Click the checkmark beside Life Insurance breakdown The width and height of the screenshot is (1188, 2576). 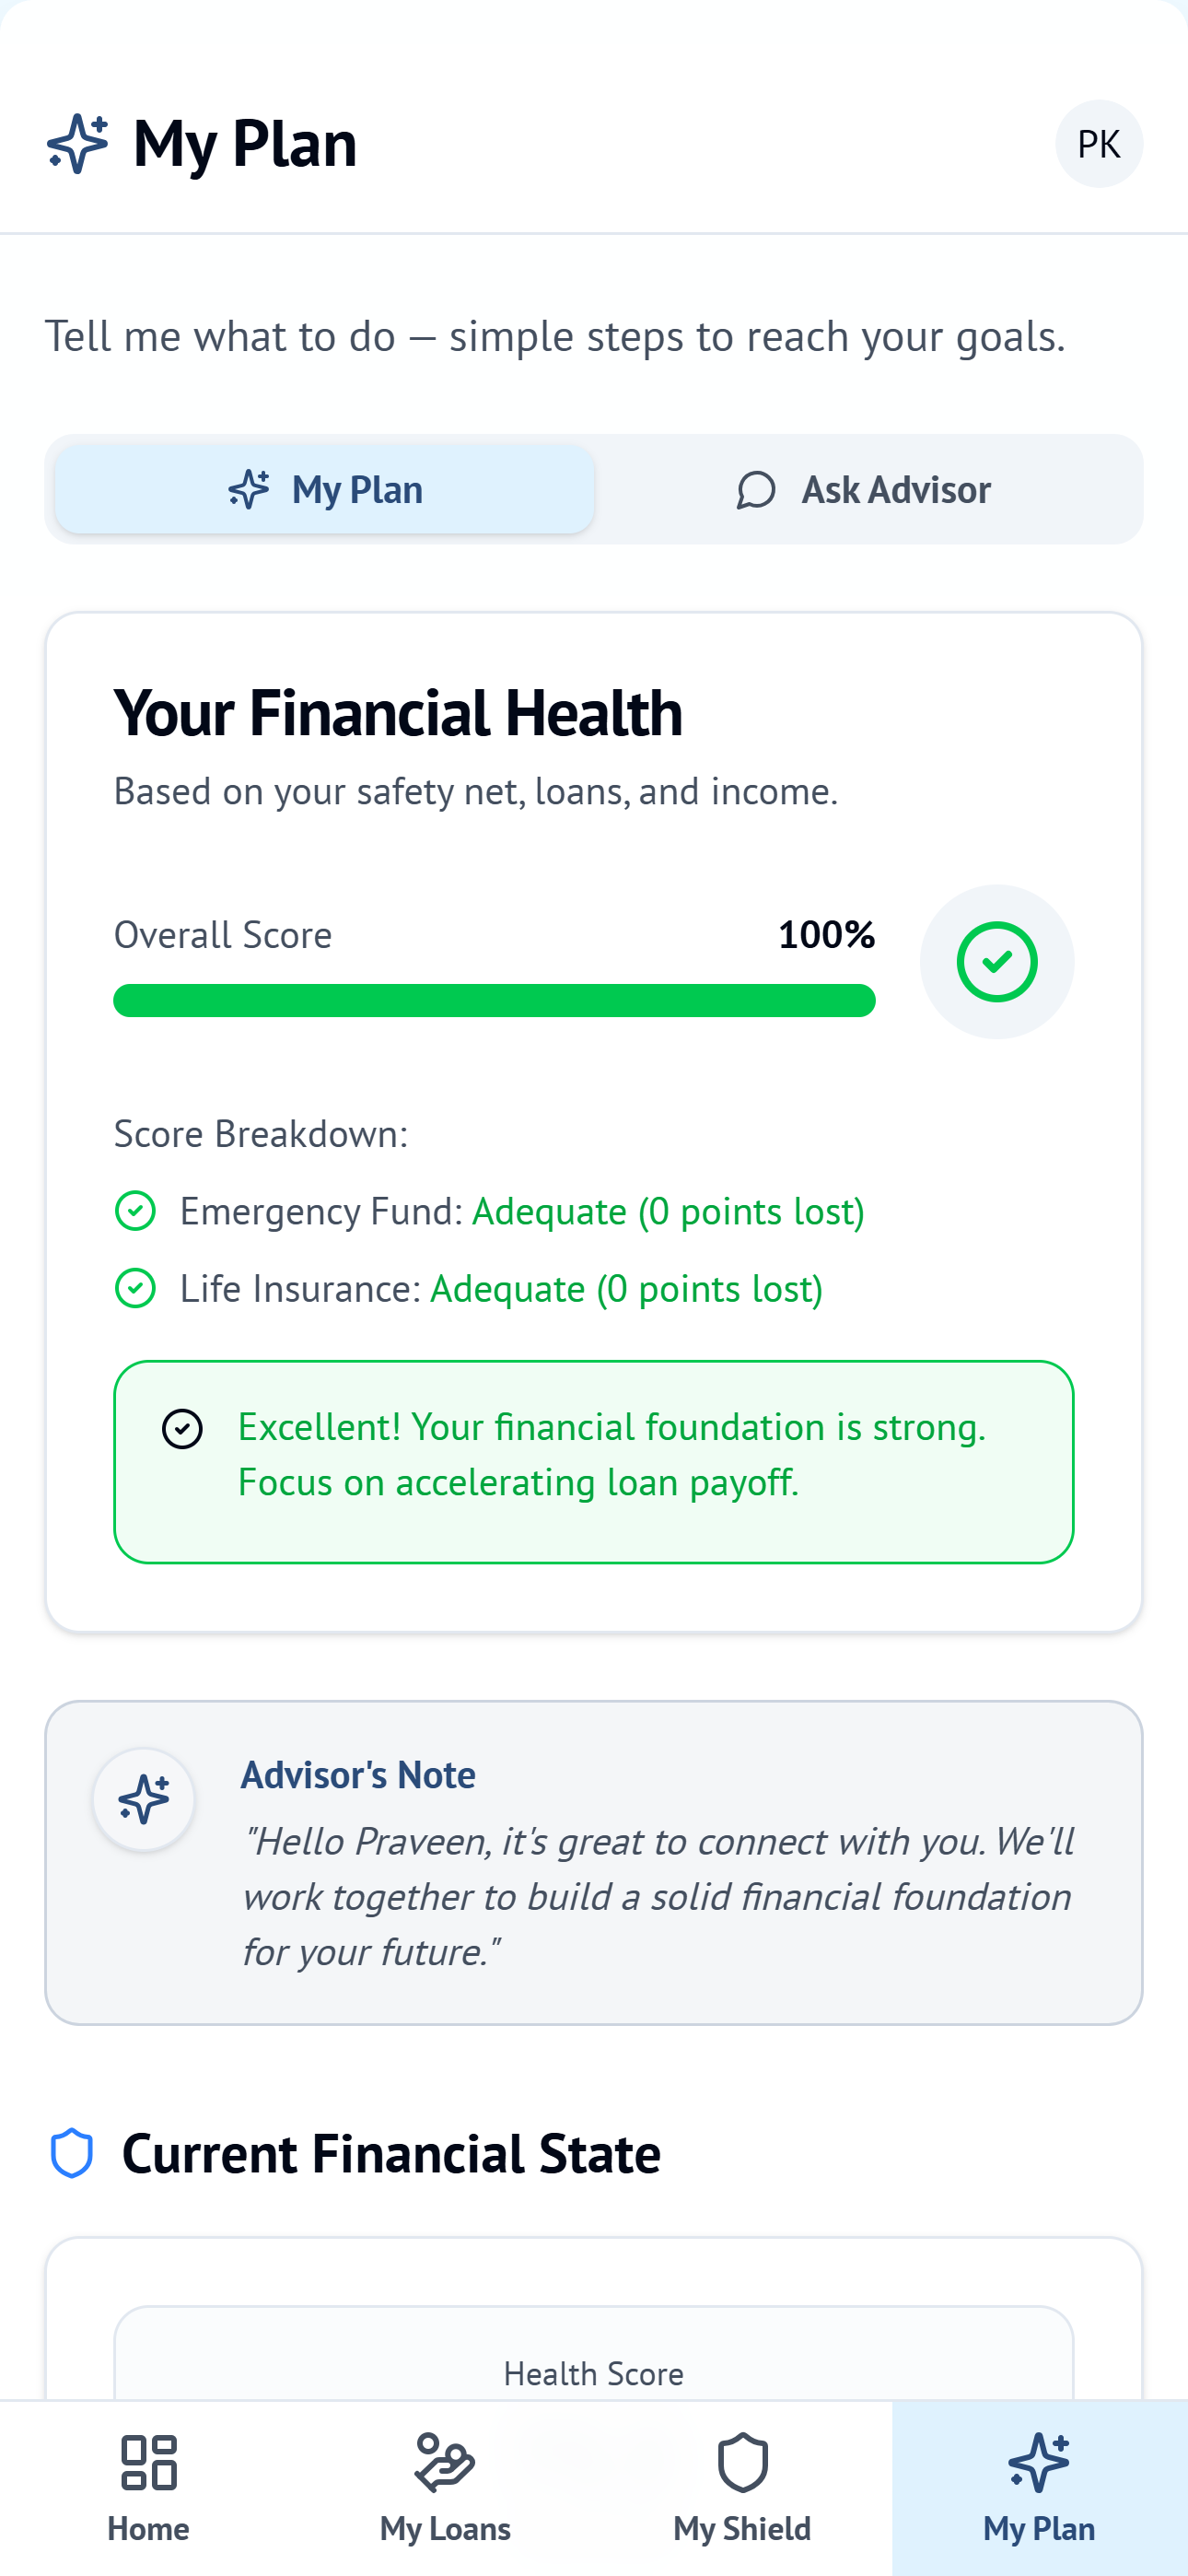coord(135,1289)
